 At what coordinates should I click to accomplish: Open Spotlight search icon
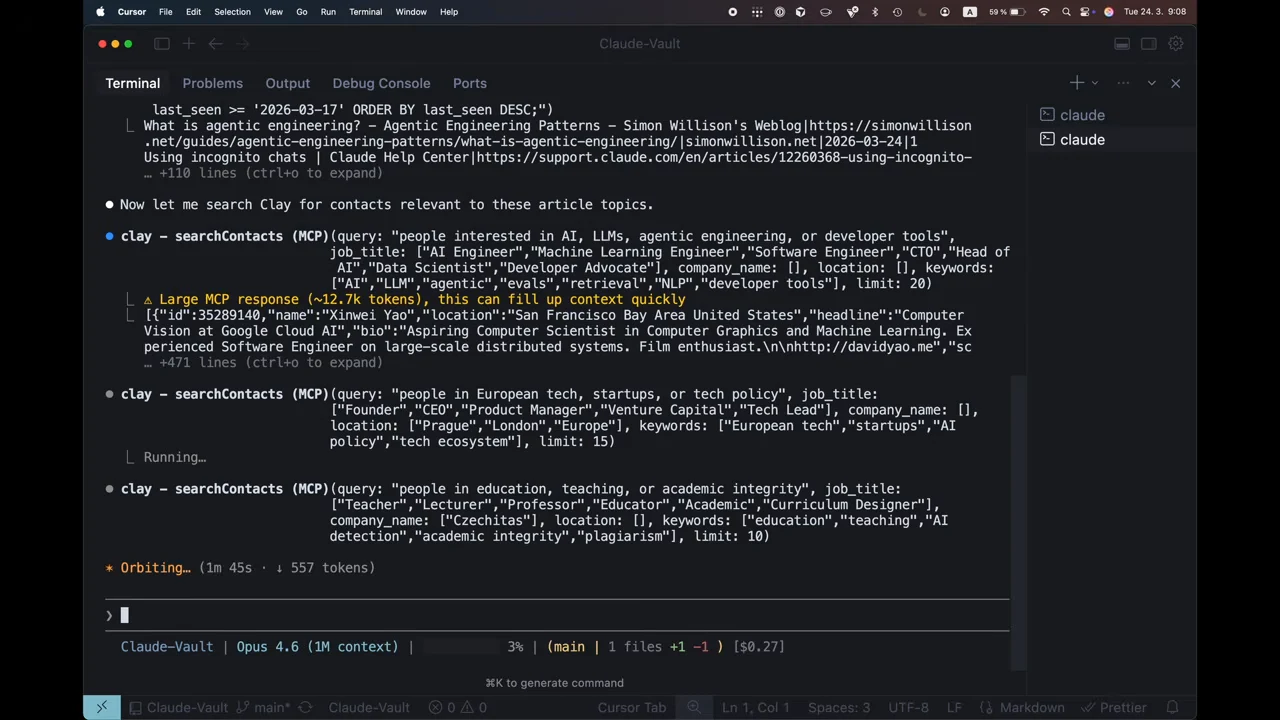1066,12
